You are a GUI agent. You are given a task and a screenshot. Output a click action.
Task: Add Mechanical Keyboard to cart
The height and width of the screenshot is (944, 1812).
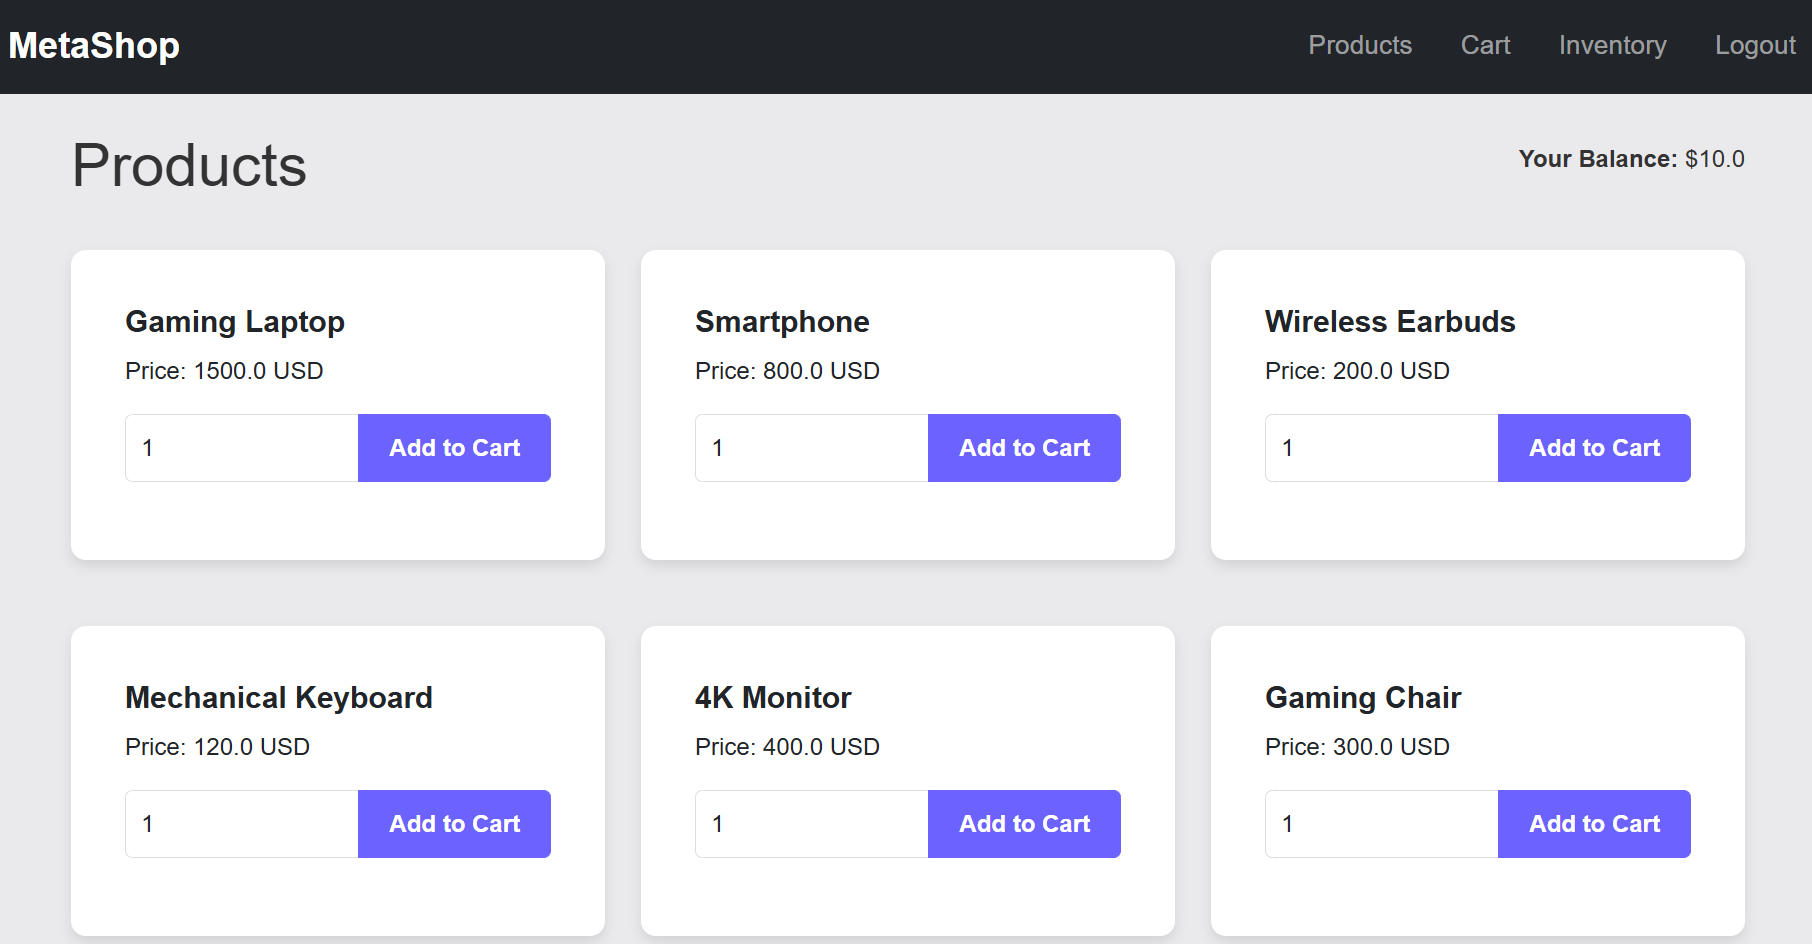tap(454, 824)
